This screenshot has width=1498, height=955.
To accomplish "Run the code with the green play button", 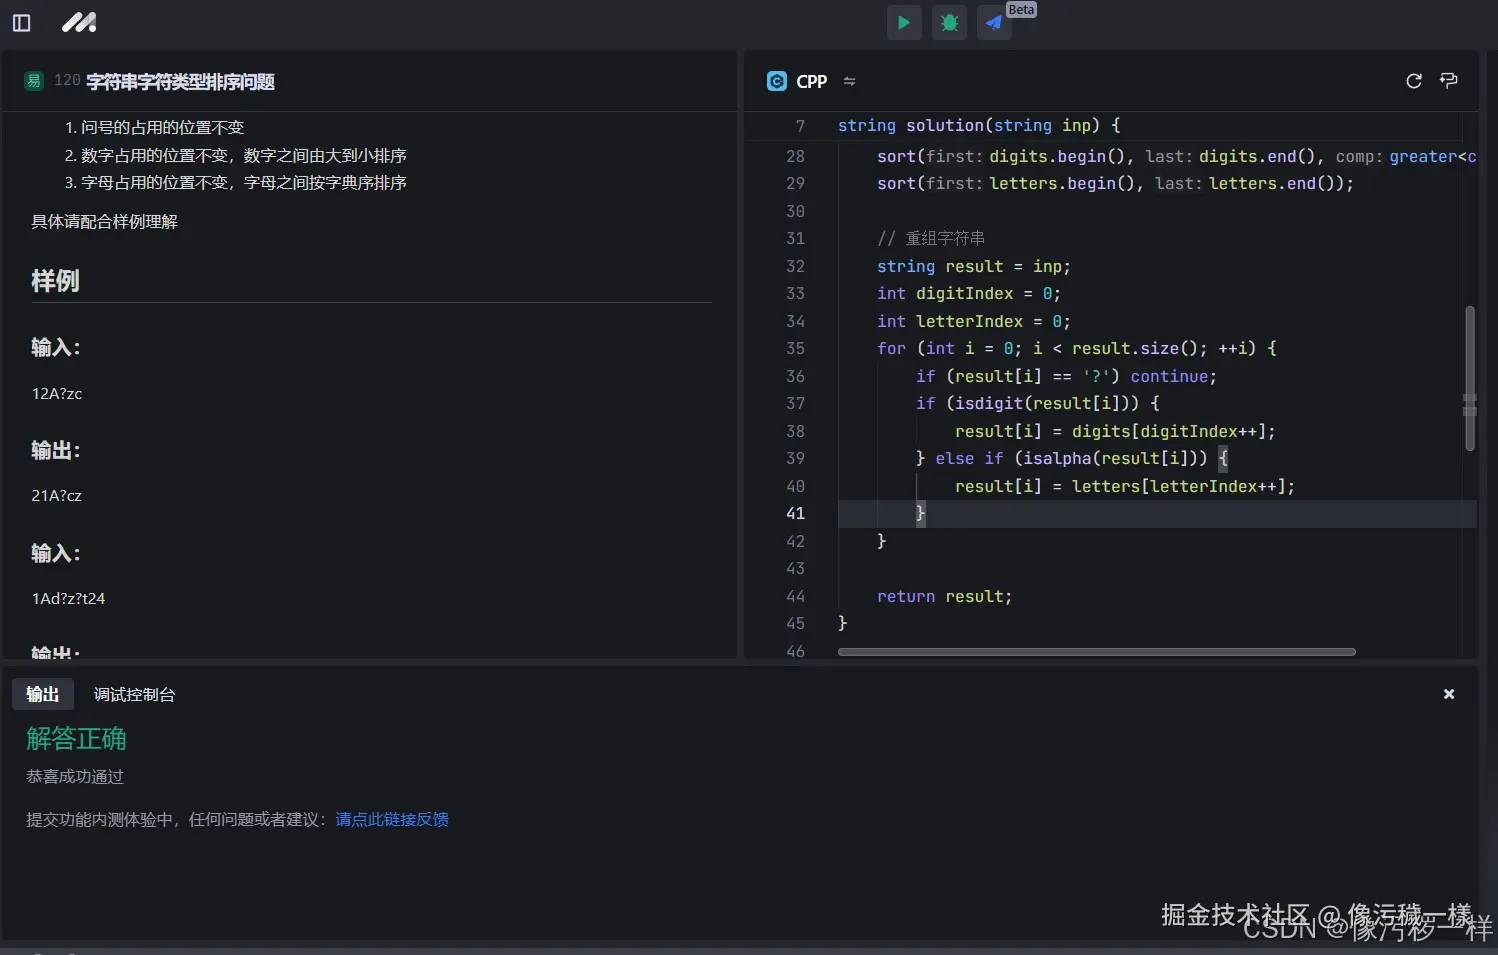I will point(904,22).
